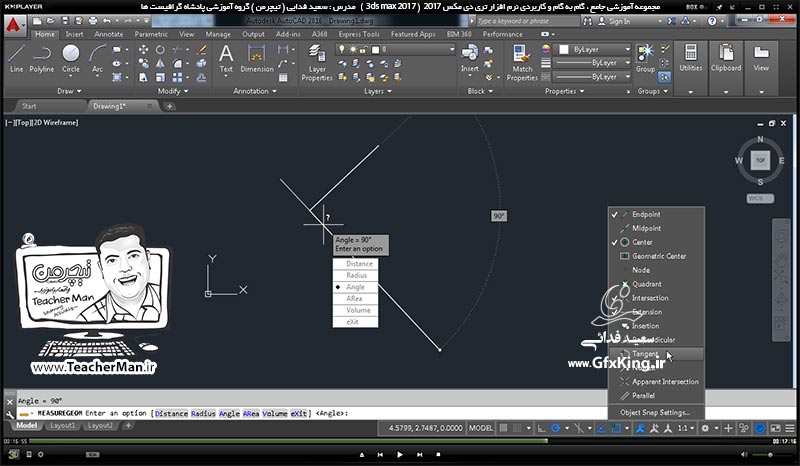800x466 pixels.
Task: Switch to the Insert ribbon tab
Action: coord(74,34)
